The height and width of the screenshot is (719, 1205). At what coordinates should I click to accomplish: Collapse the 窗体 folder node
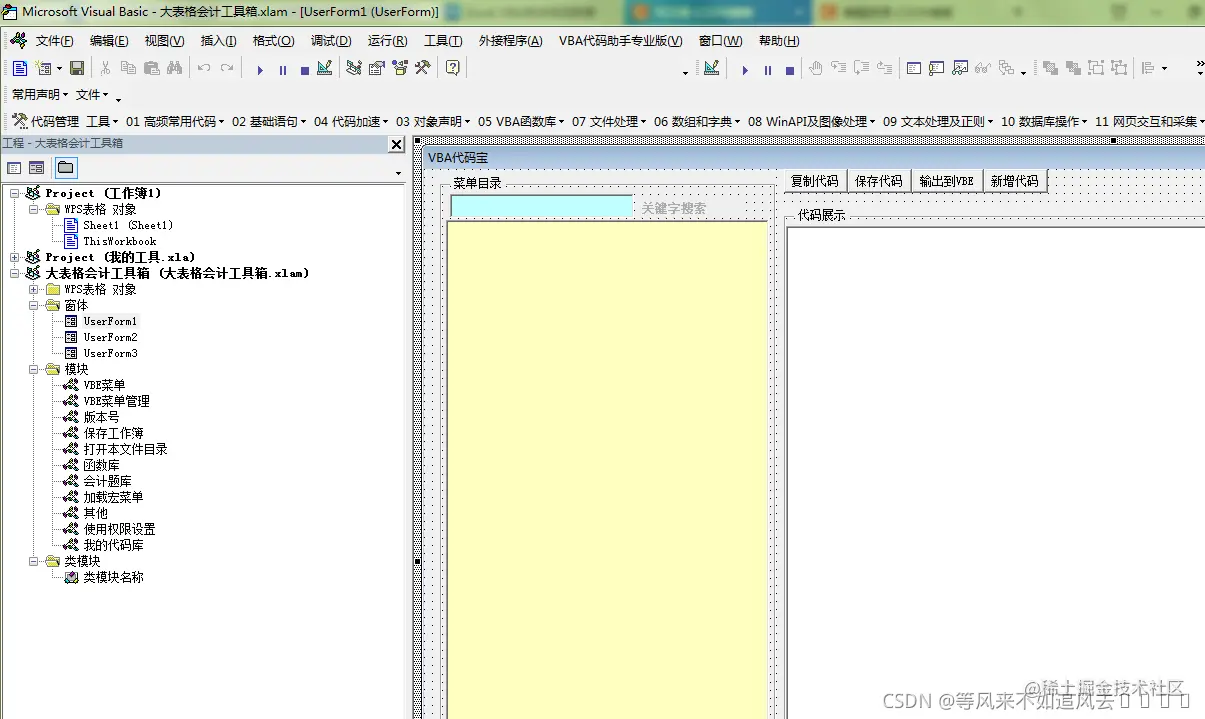(x=34, y=305)
